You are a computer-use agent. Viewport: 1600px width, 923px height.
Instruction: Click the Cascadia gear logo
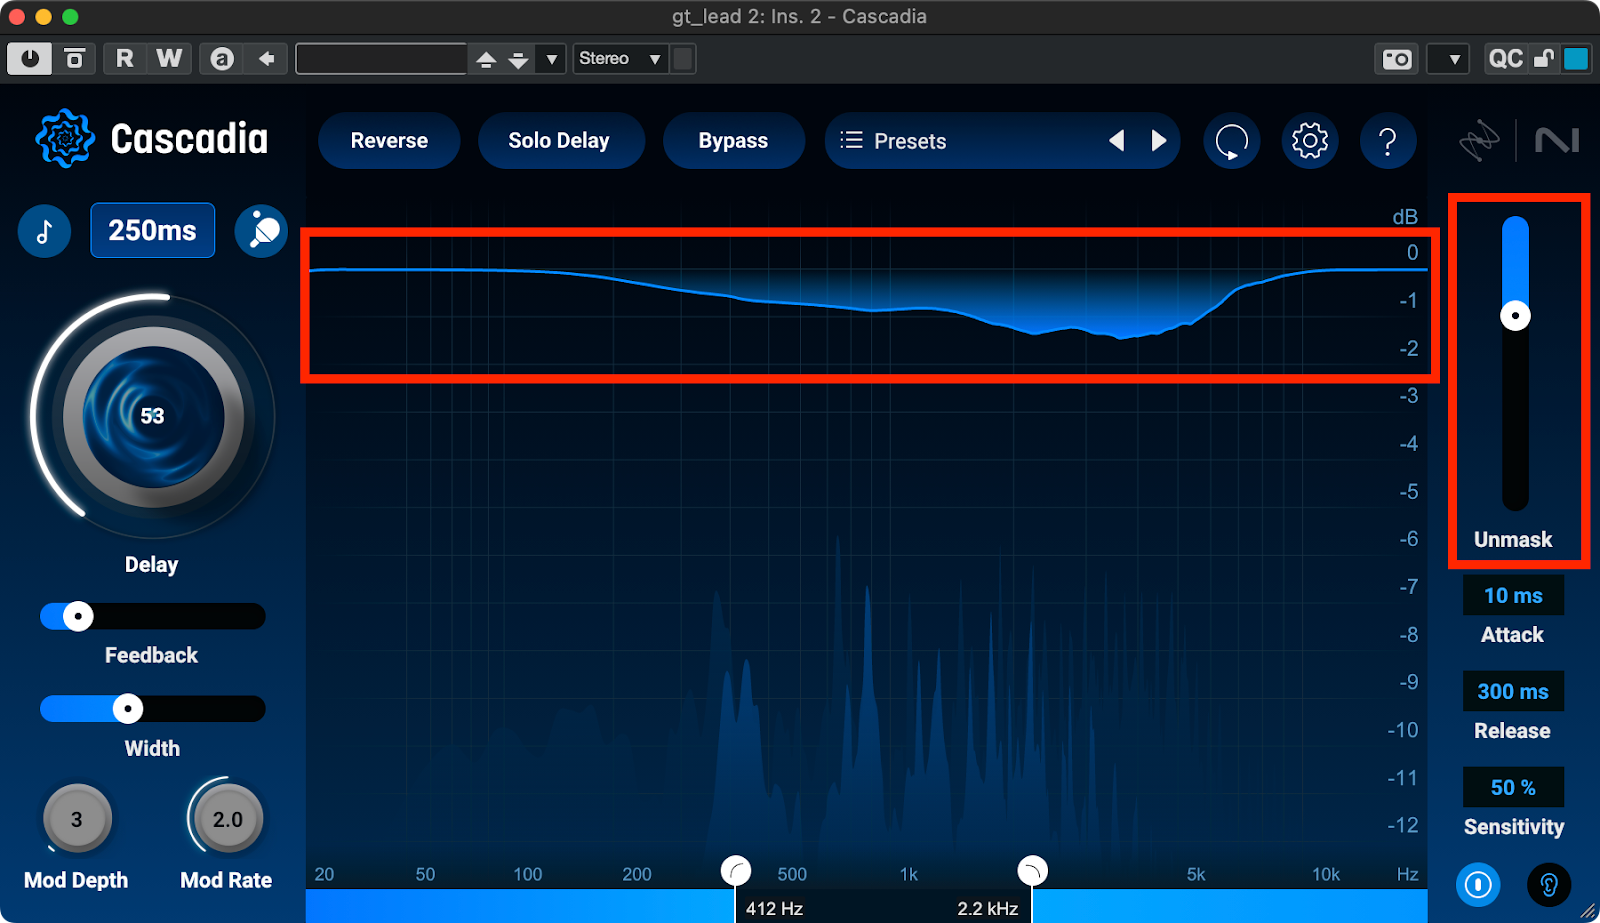65,138
